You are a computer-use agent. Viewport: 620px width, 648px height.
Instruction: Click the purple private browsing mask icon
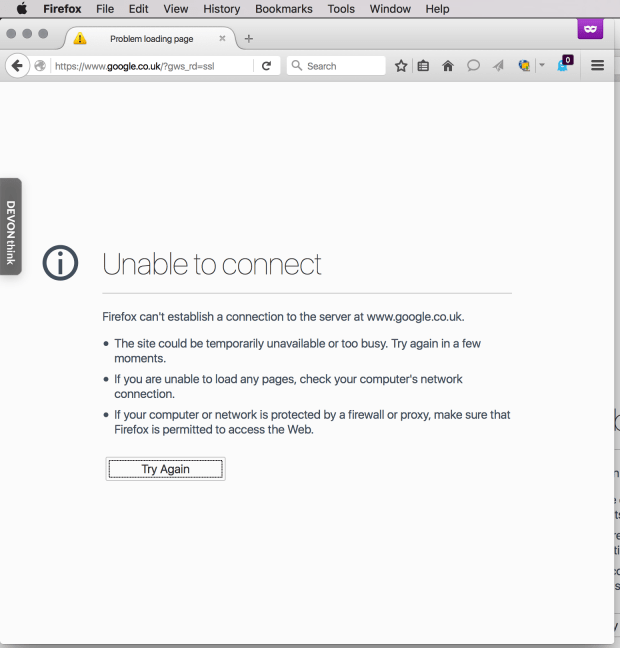point(590,29)
